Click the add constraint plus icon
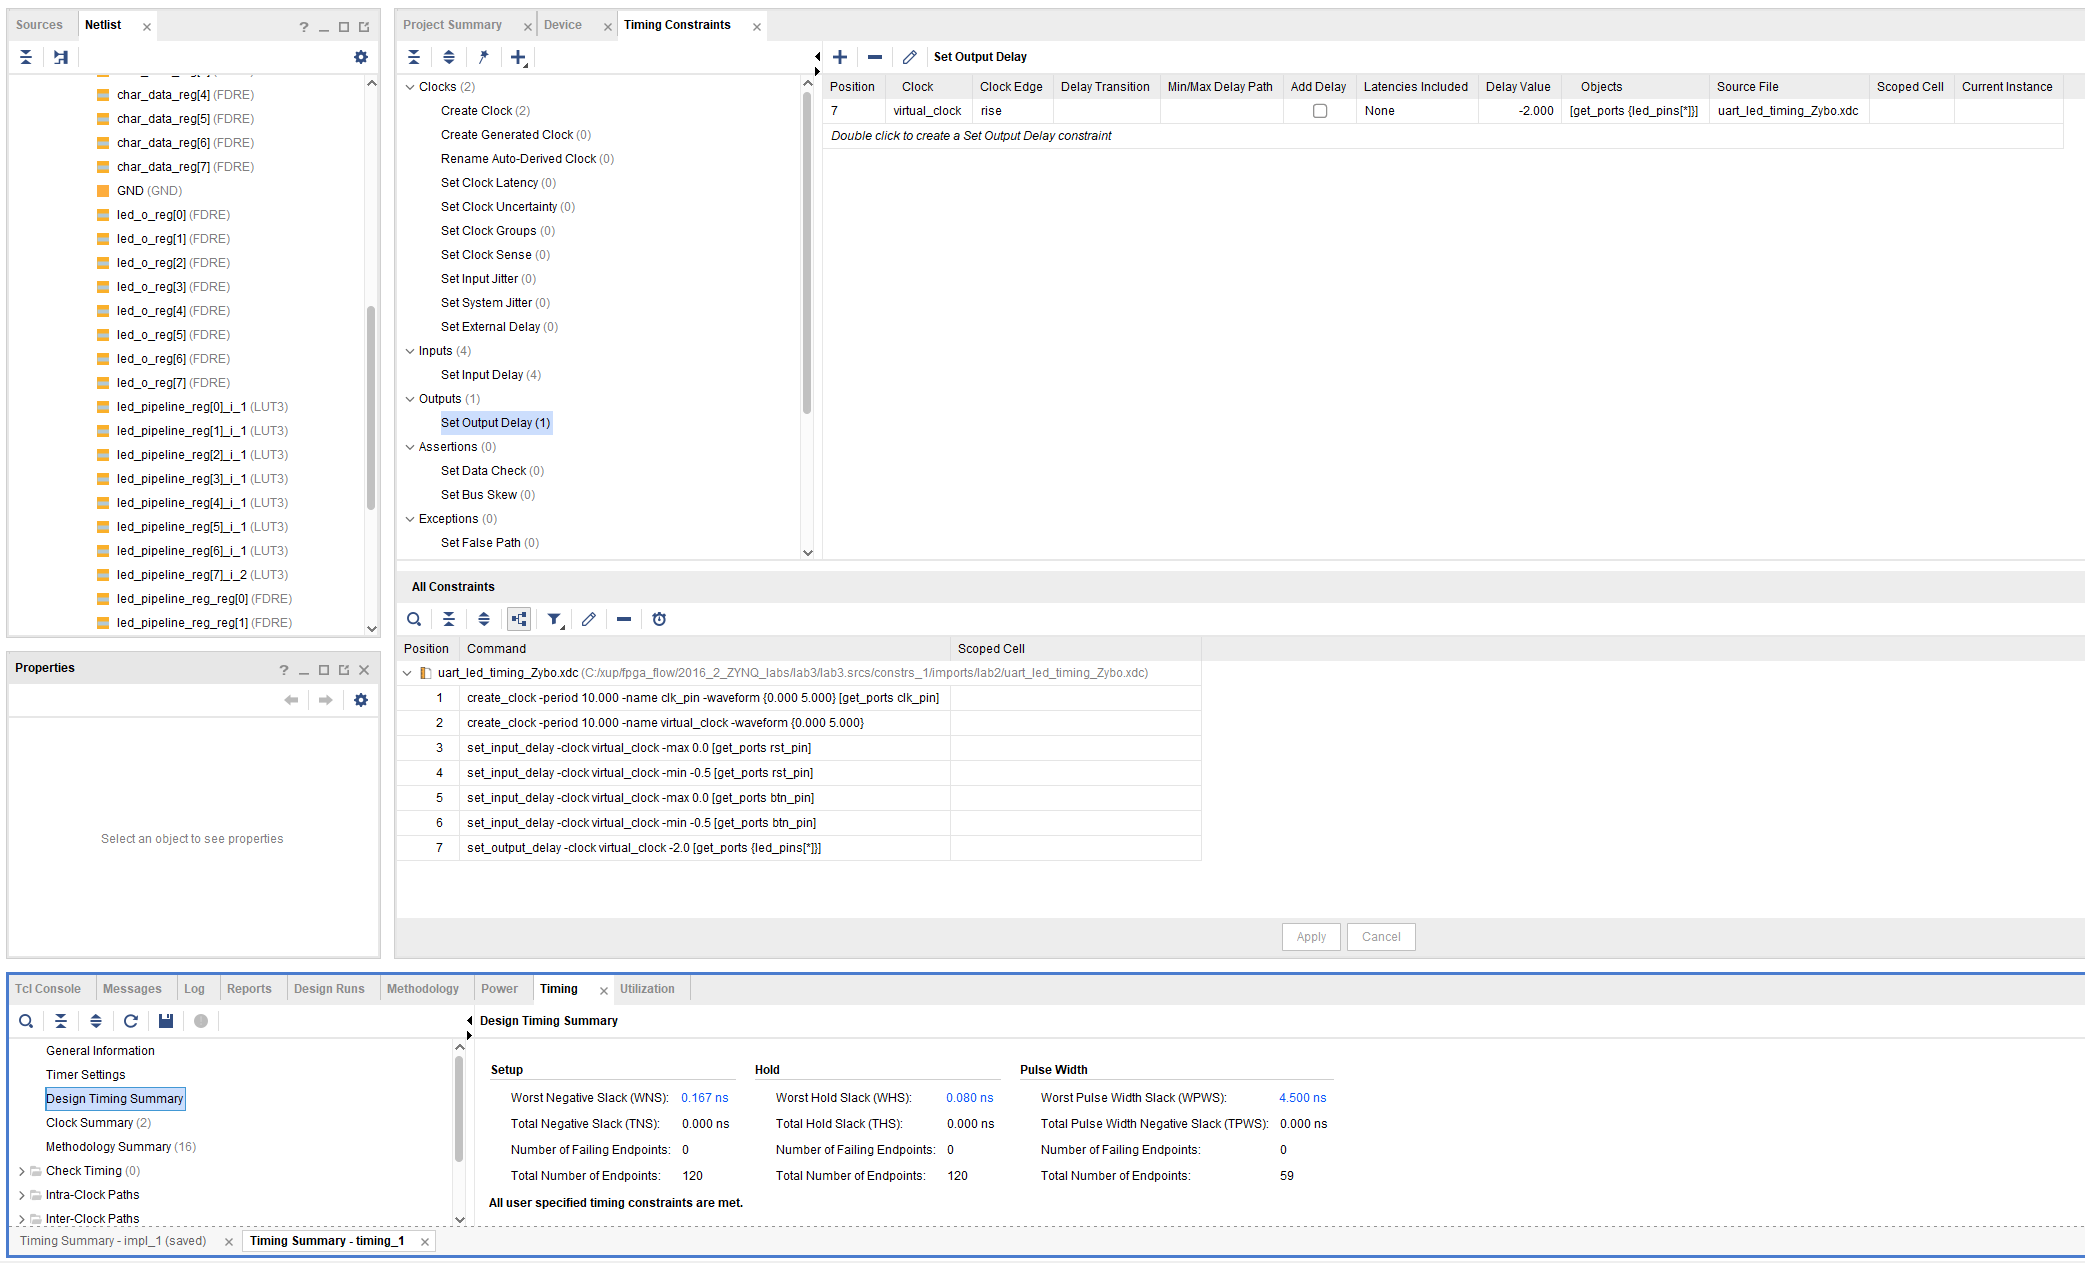 (840, 57)
